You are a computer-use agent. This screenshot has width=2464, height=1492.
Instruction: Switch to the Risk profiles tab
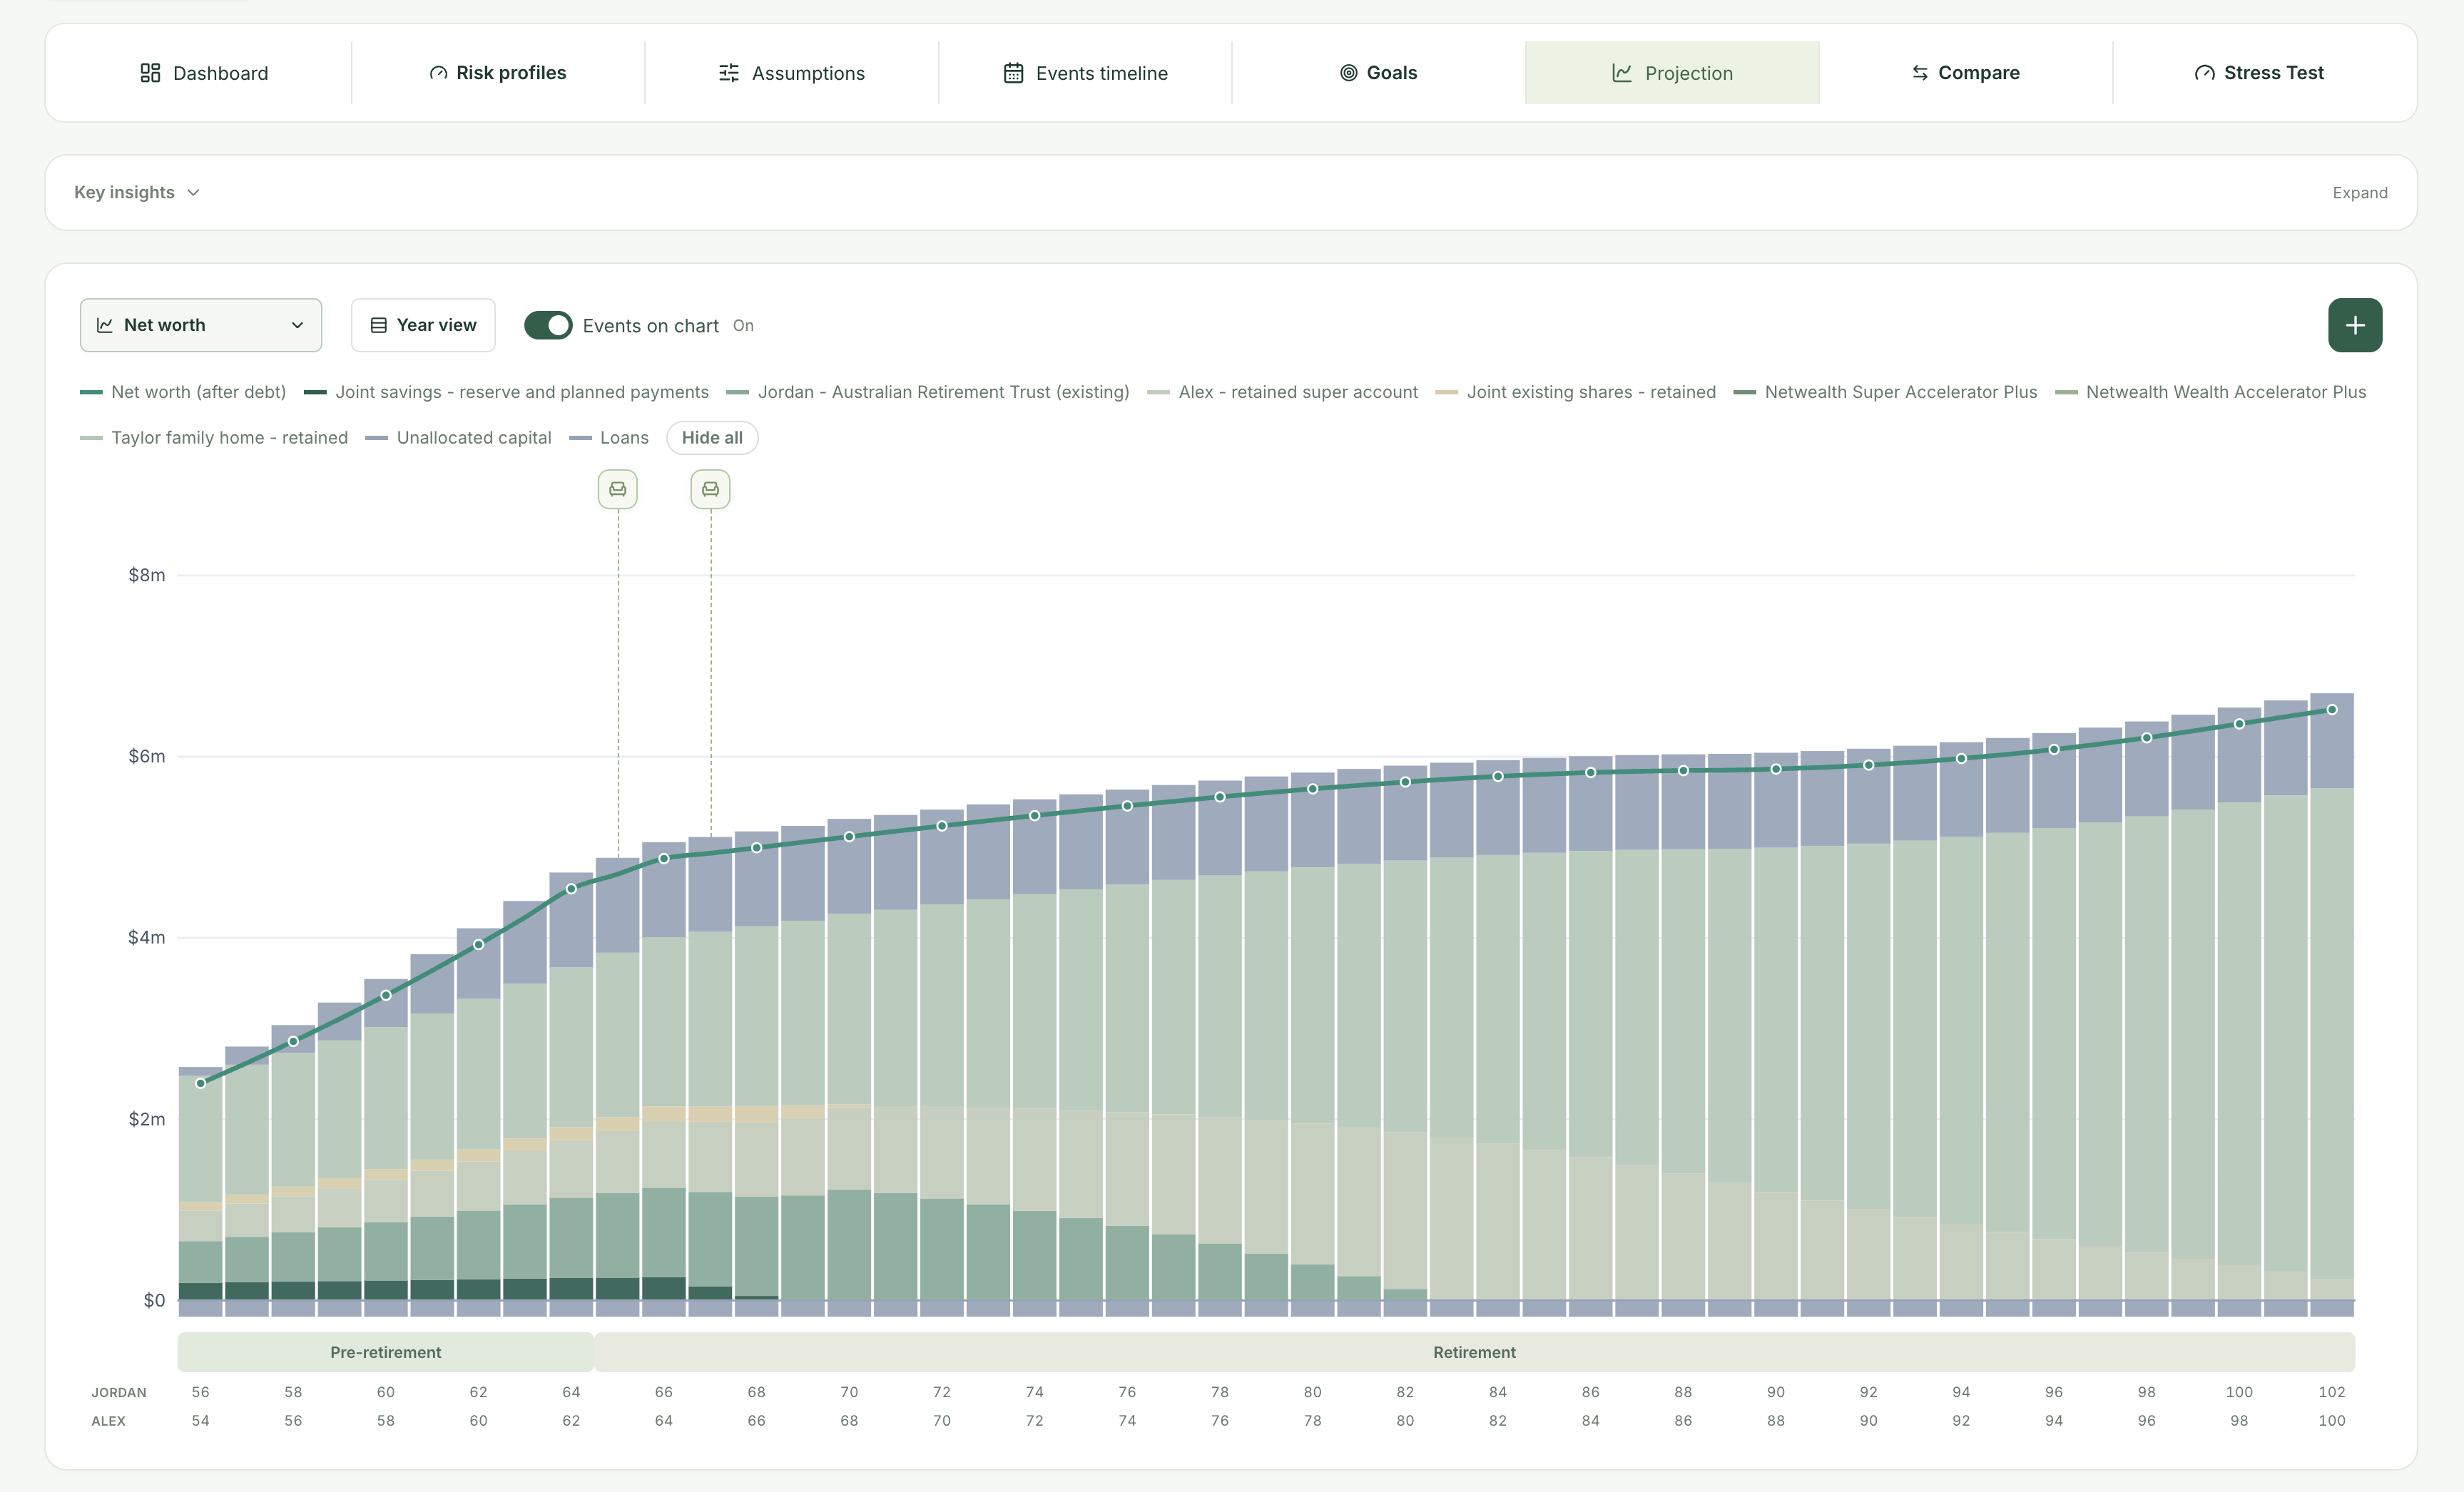pyautogui.click(x=498, y=73)
